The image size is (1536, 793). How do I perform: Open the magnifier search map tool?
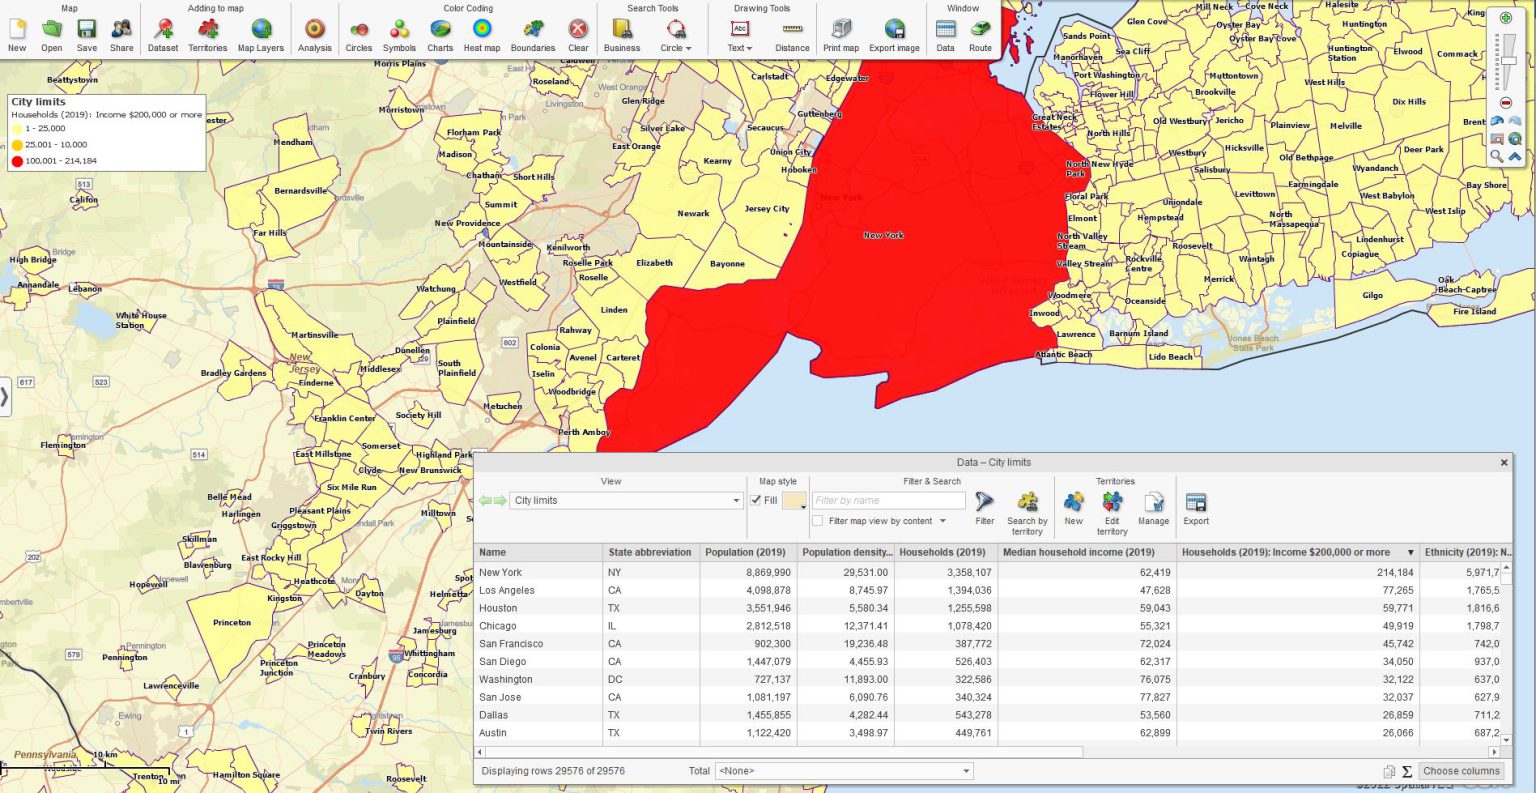pyautogui.click(x=1497, y=156)
